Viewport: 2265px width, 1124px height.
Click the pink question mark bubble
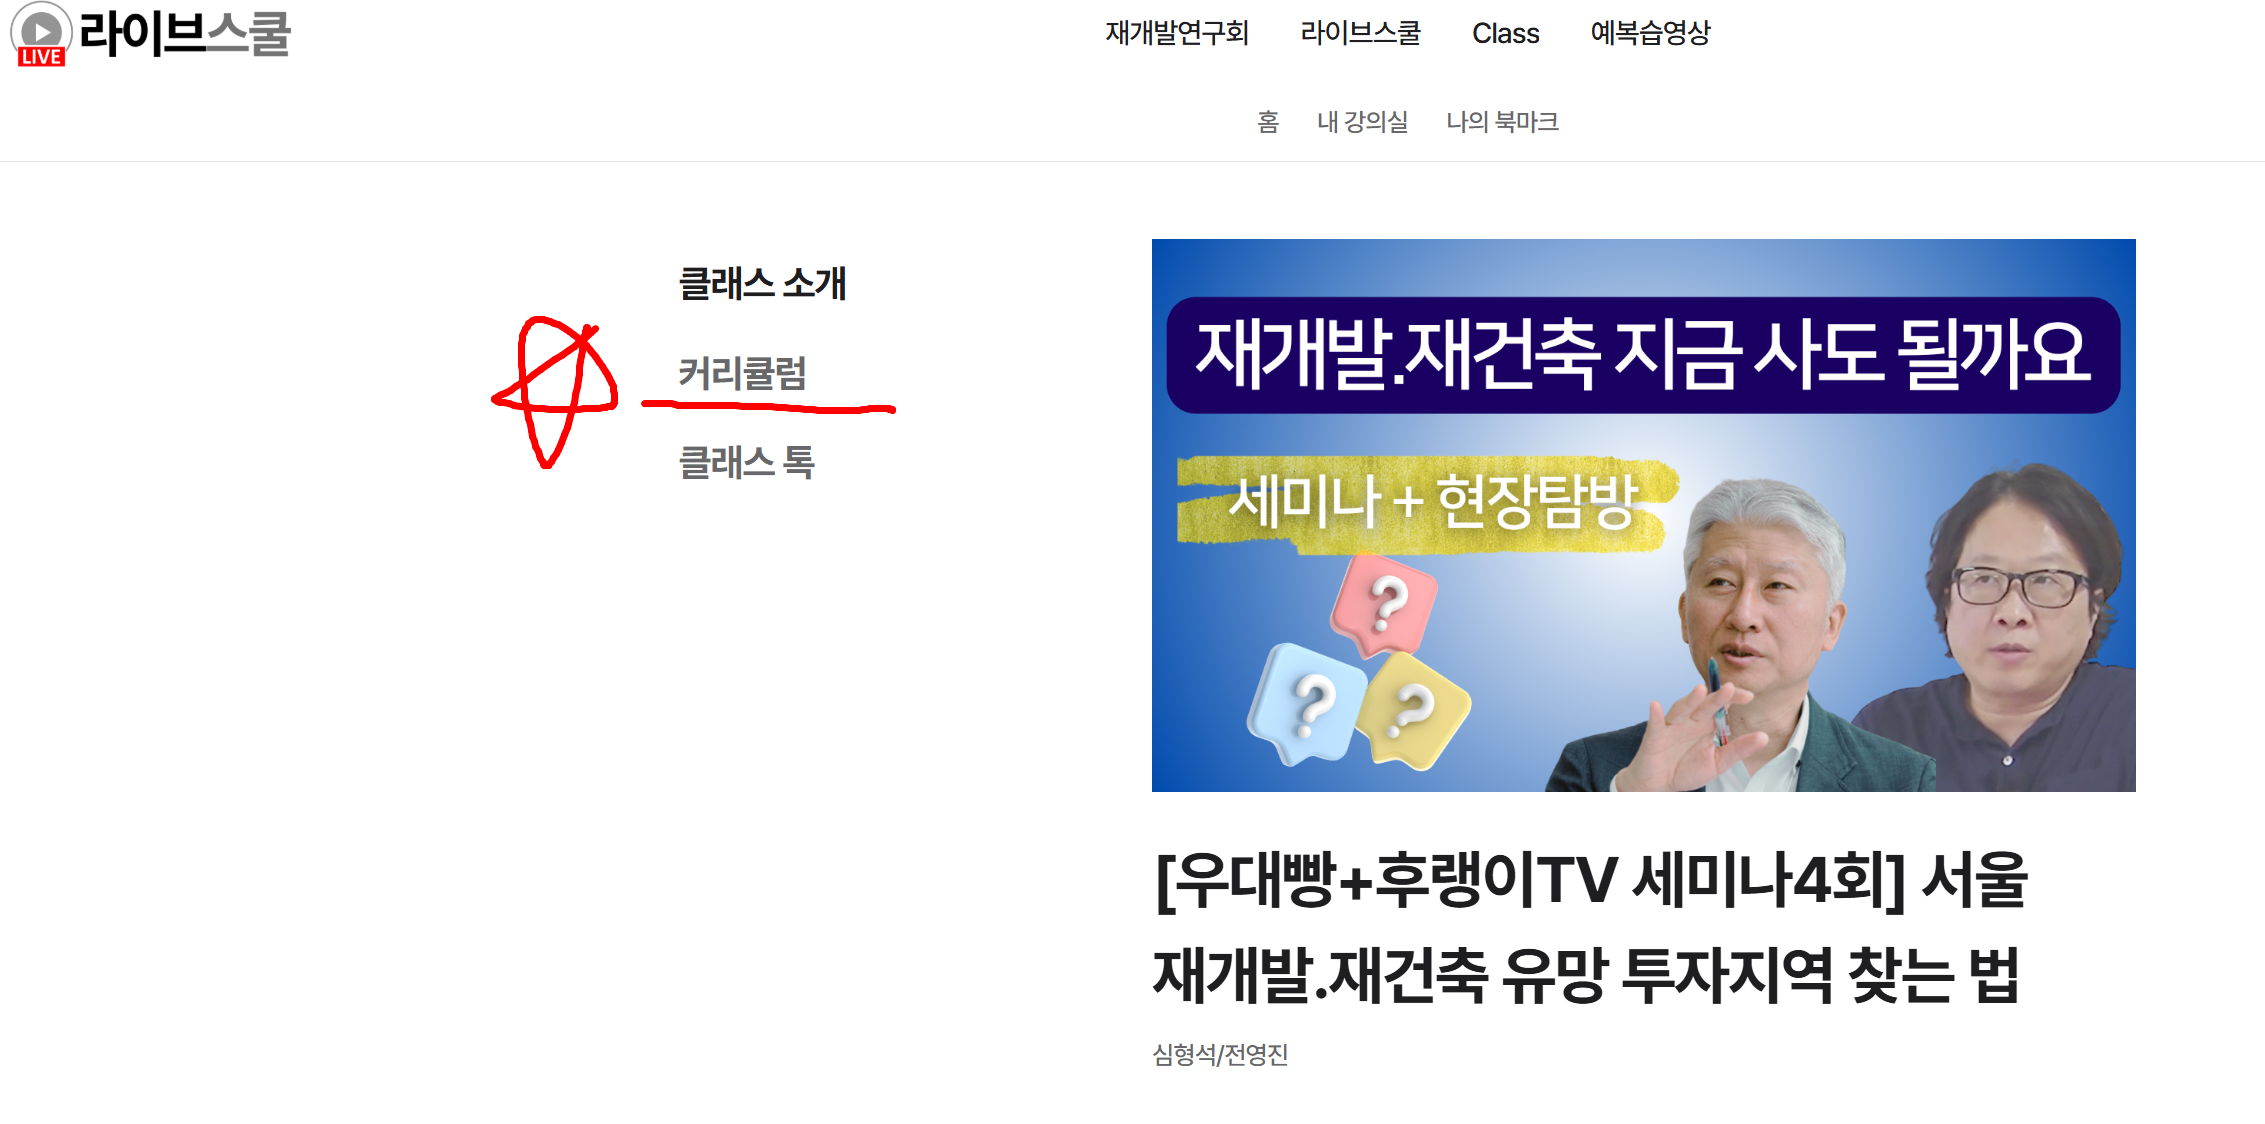(1385, 605)
